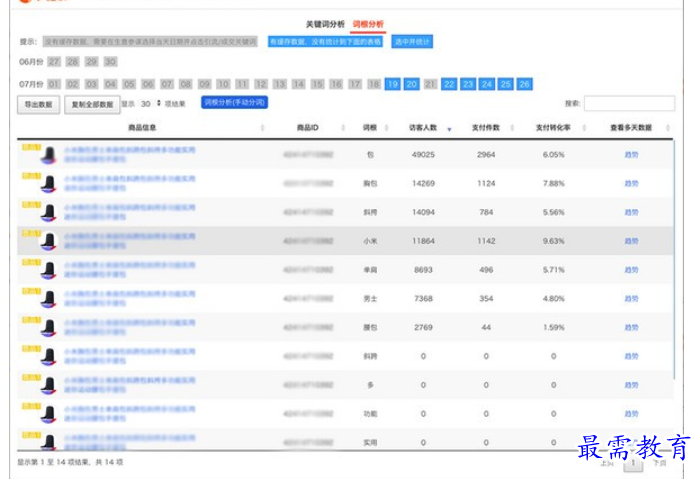Open the rows-per-page dropdown showing 30
This screenshot has height=479, width=699.
pos(149,103)
